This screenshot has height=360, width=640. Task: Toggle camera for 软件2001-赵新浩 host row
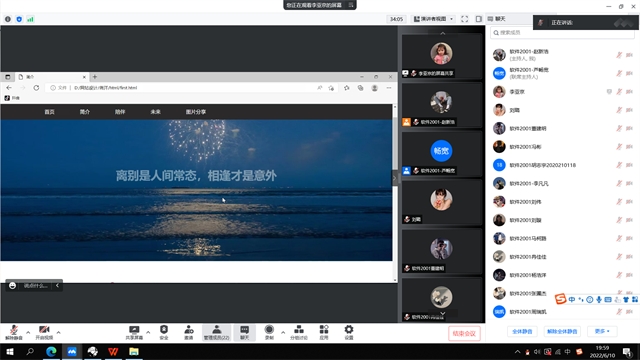coord(629,55)
